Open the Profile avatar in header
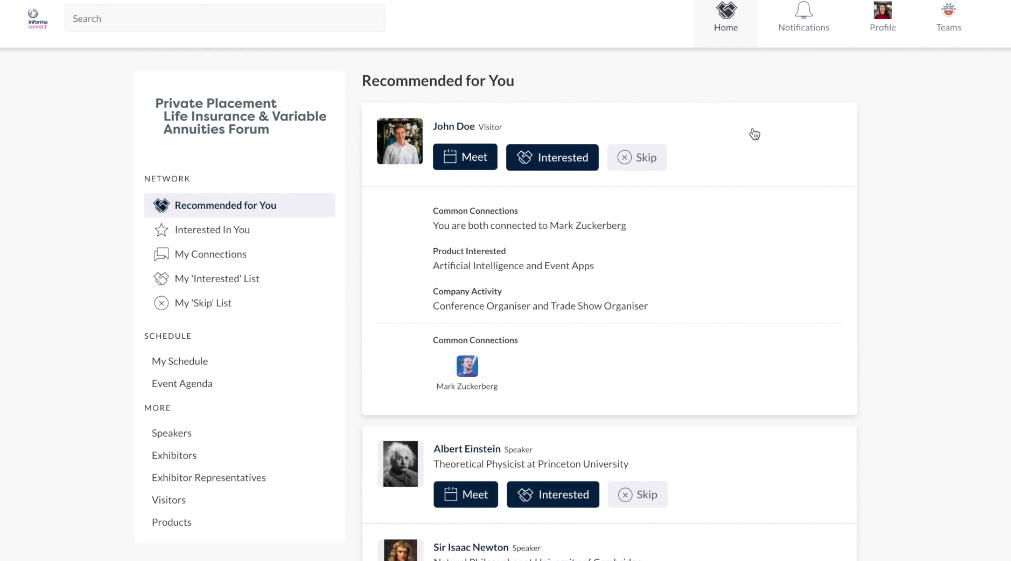 882,11
